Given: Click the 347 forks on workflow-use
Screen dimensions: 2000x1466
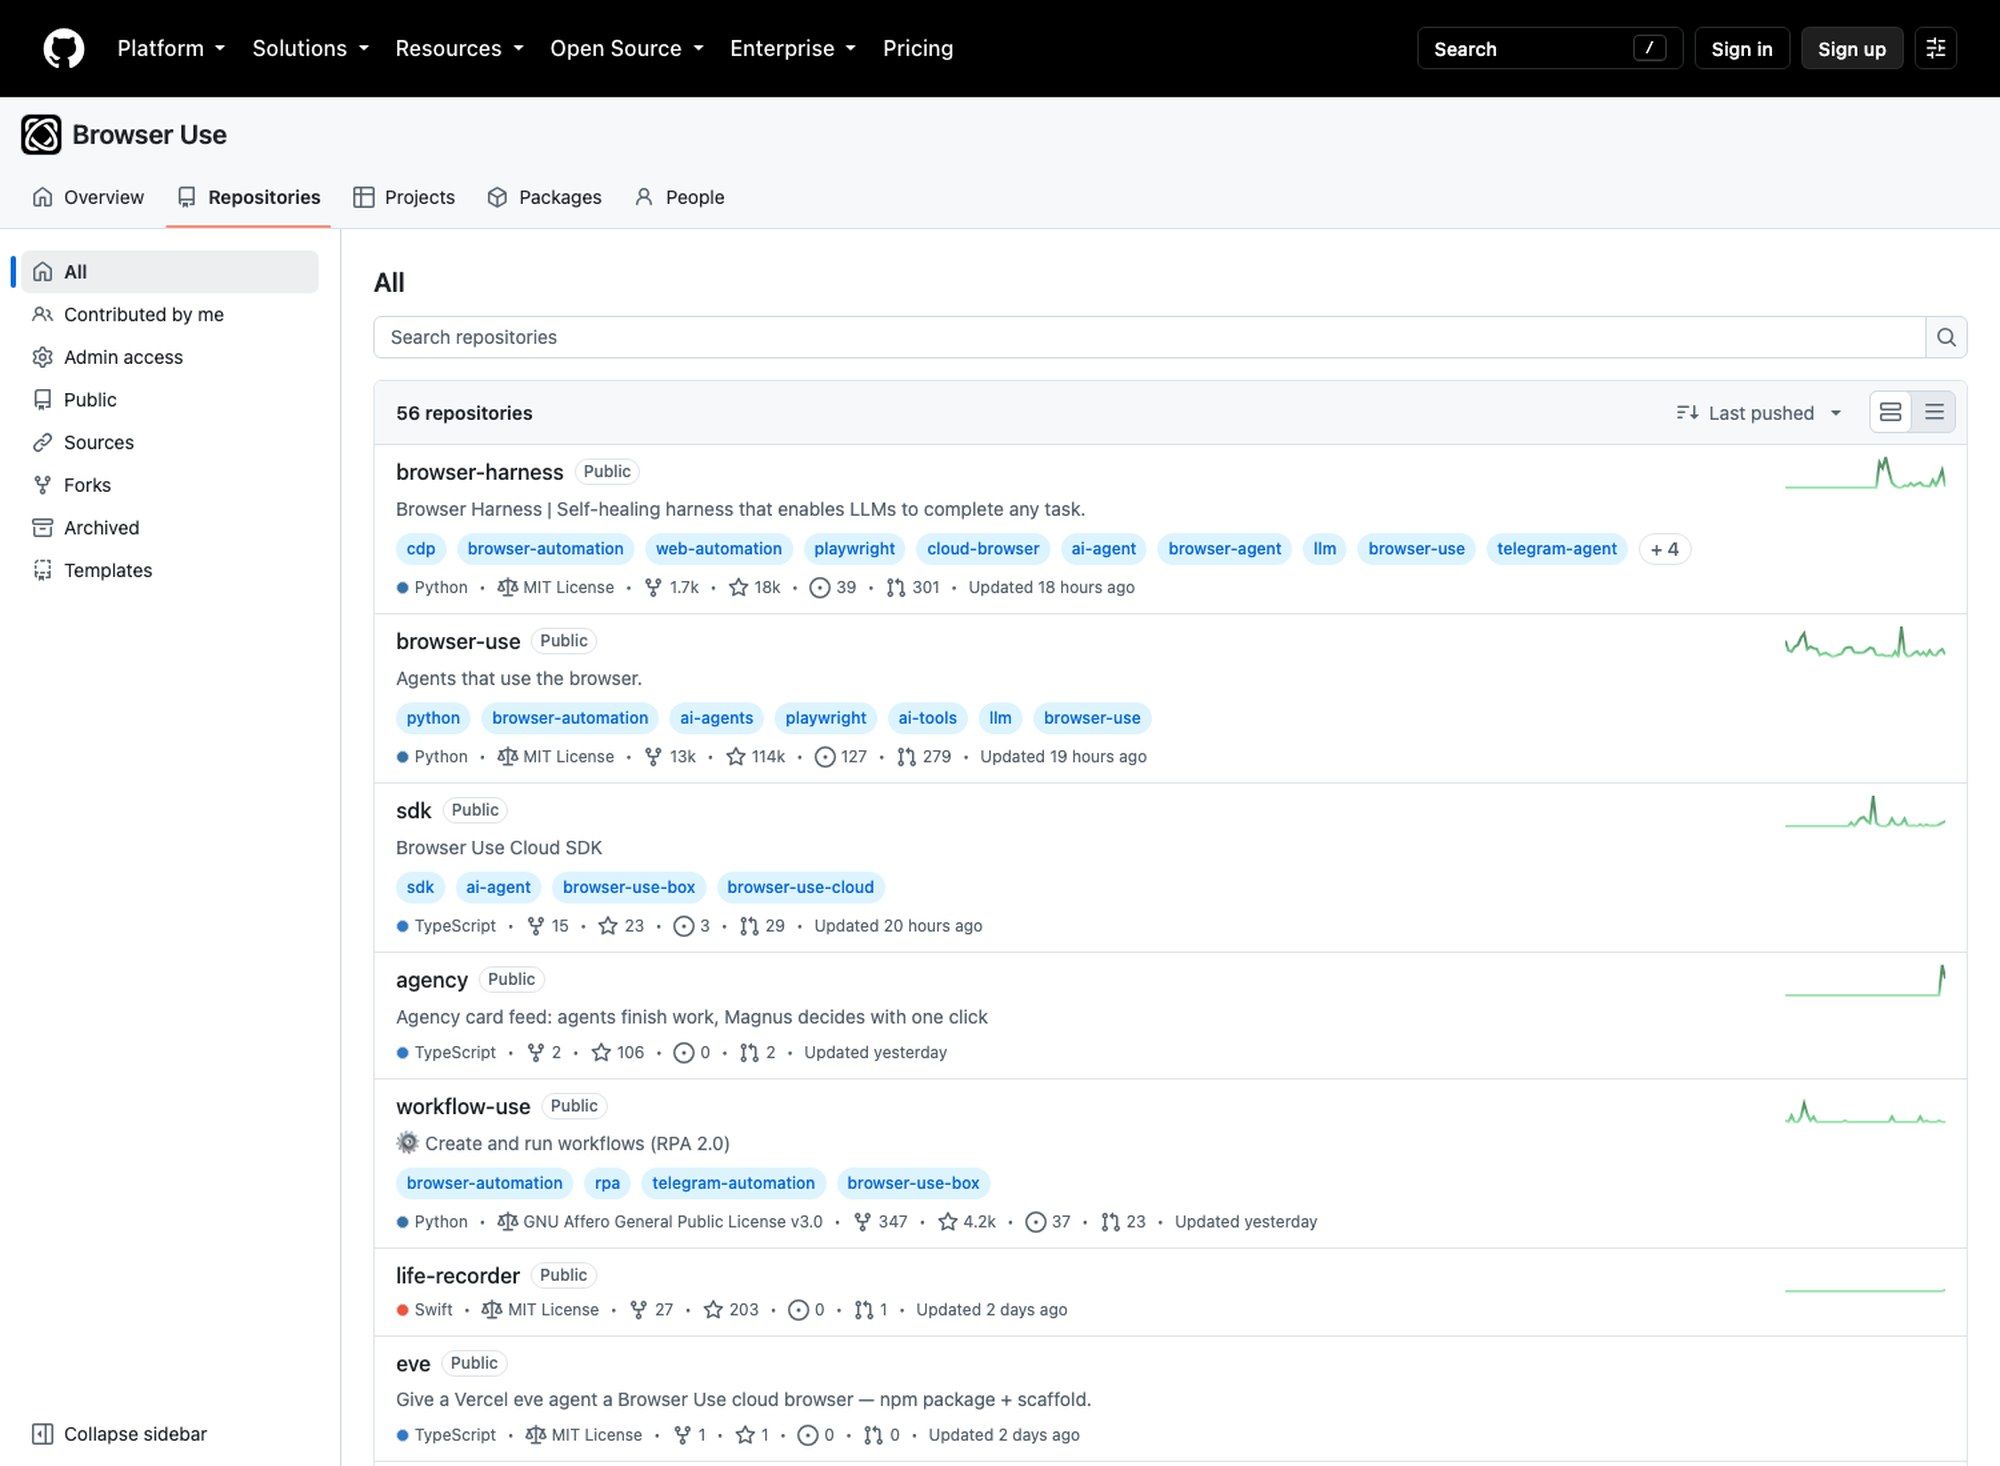Looking at the screenshot, I should (881, 1221).
